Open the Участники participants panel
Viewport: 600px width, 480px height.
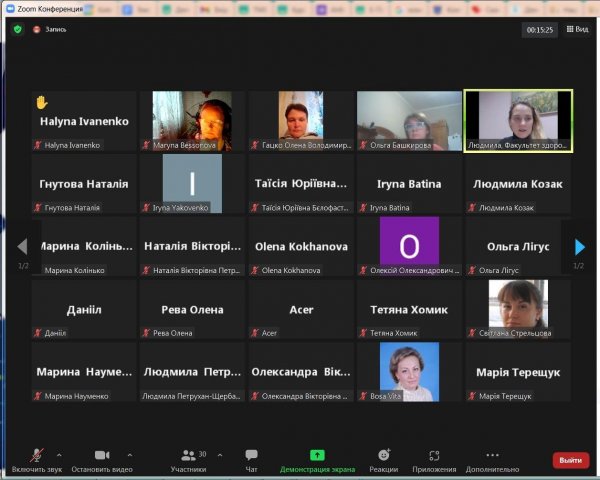(x=187, y=455)
